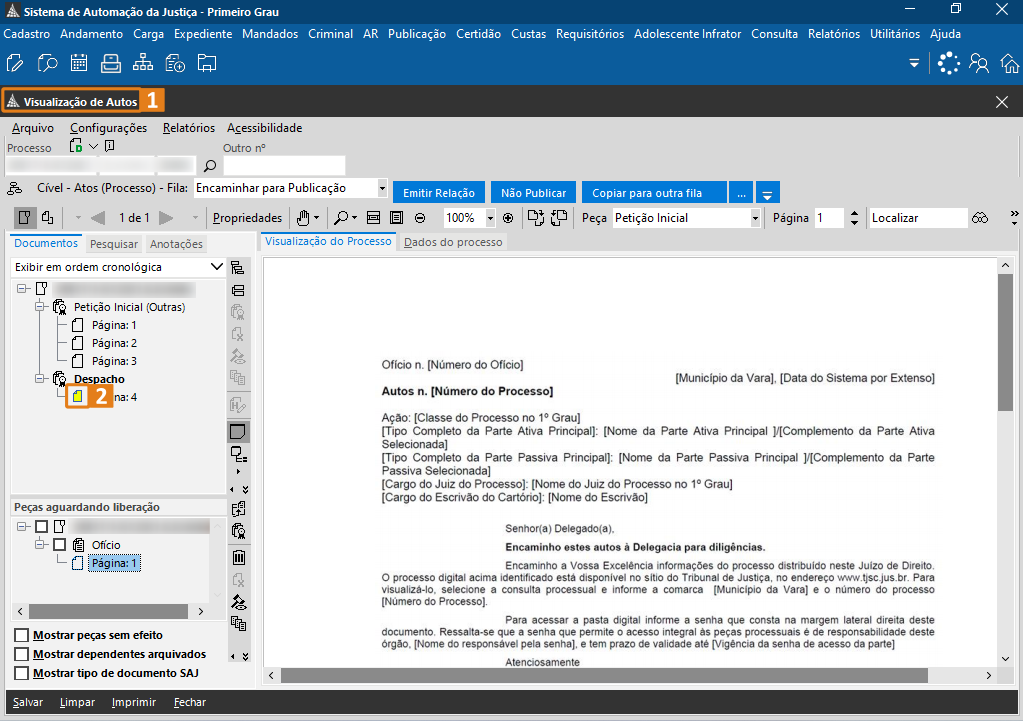Click the Emitir Relação button
The image size is (1023, 721).
click(439, 193)
